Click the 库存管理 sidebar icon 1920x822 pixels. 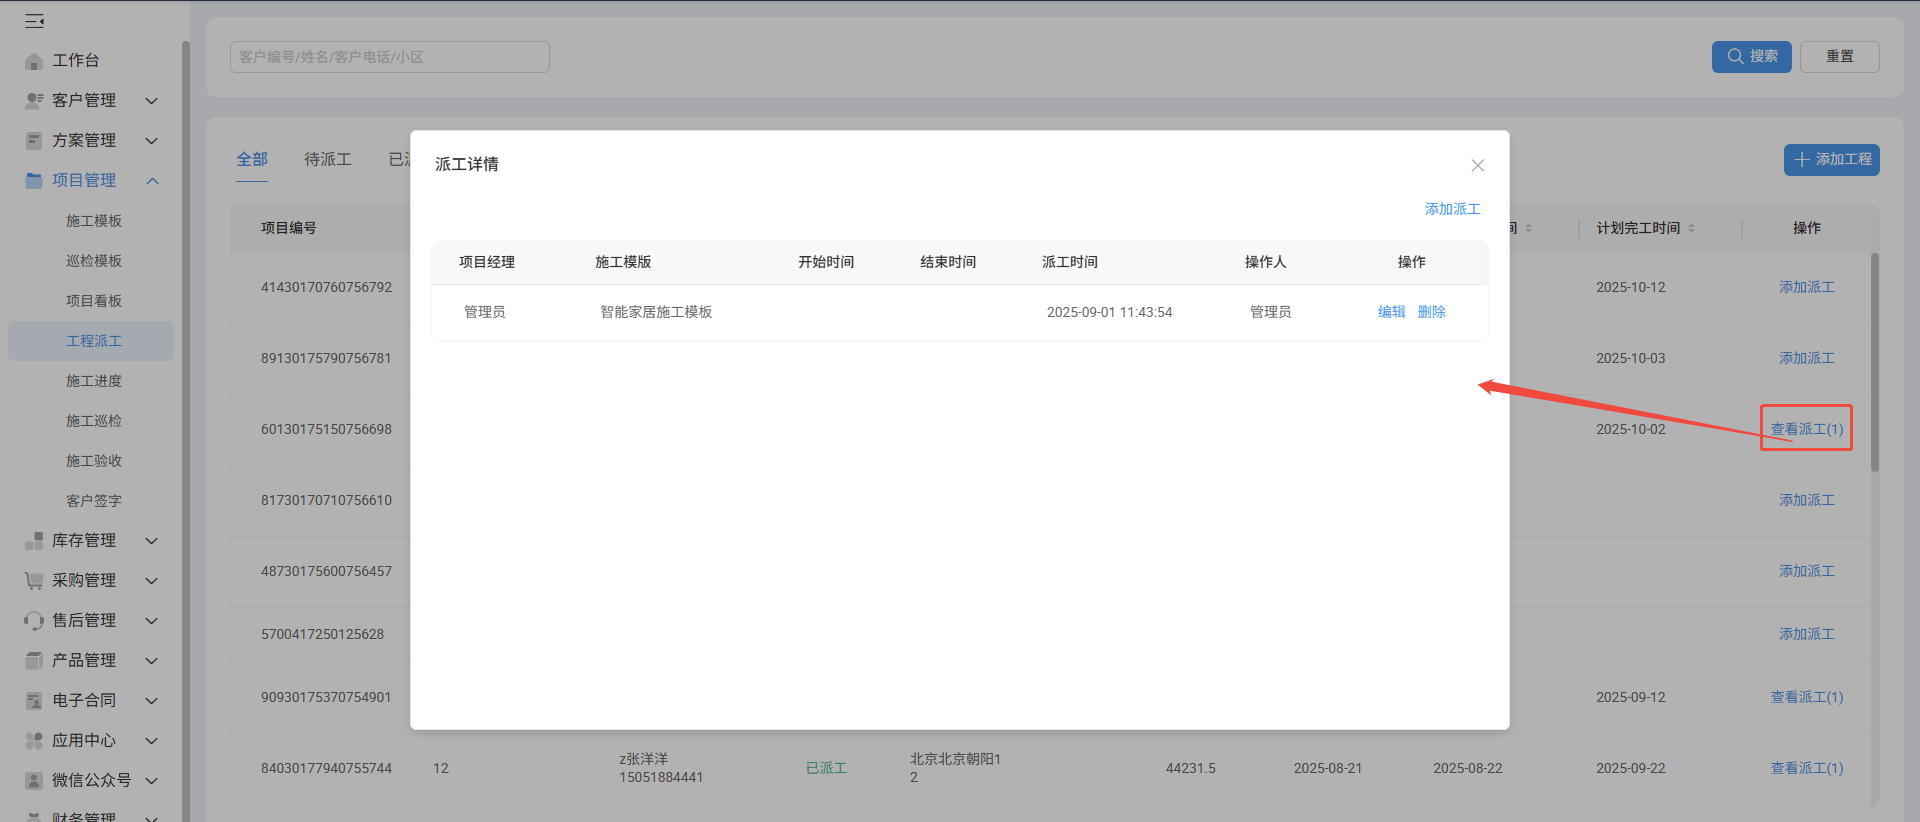coord(34,541)
